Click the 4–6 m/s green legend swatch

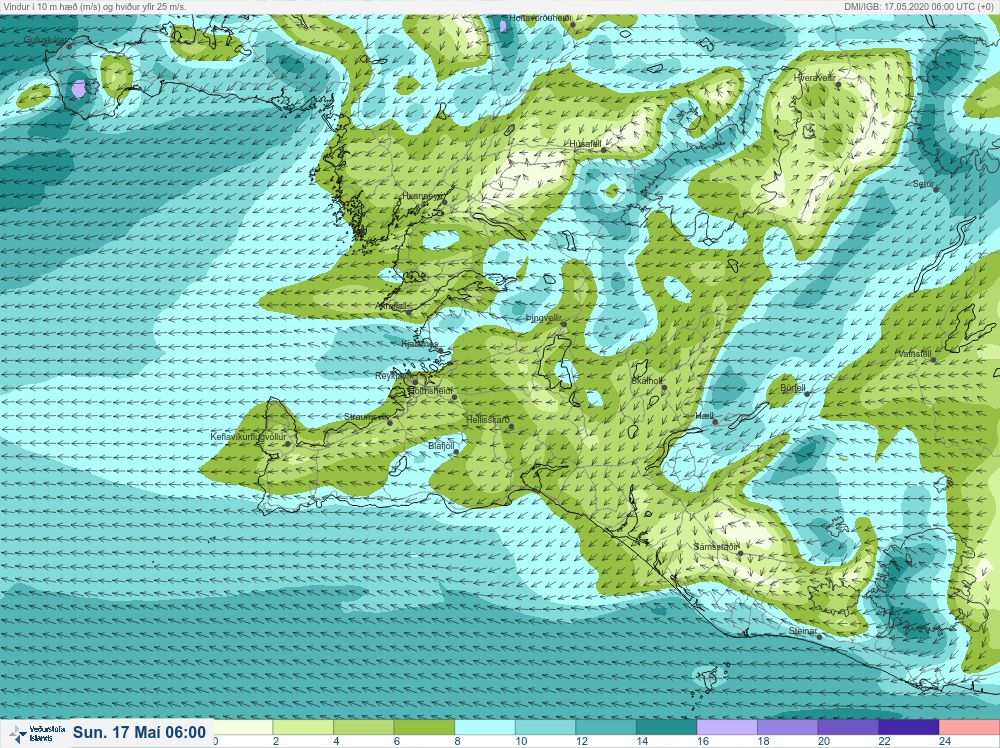coord(364,727)
